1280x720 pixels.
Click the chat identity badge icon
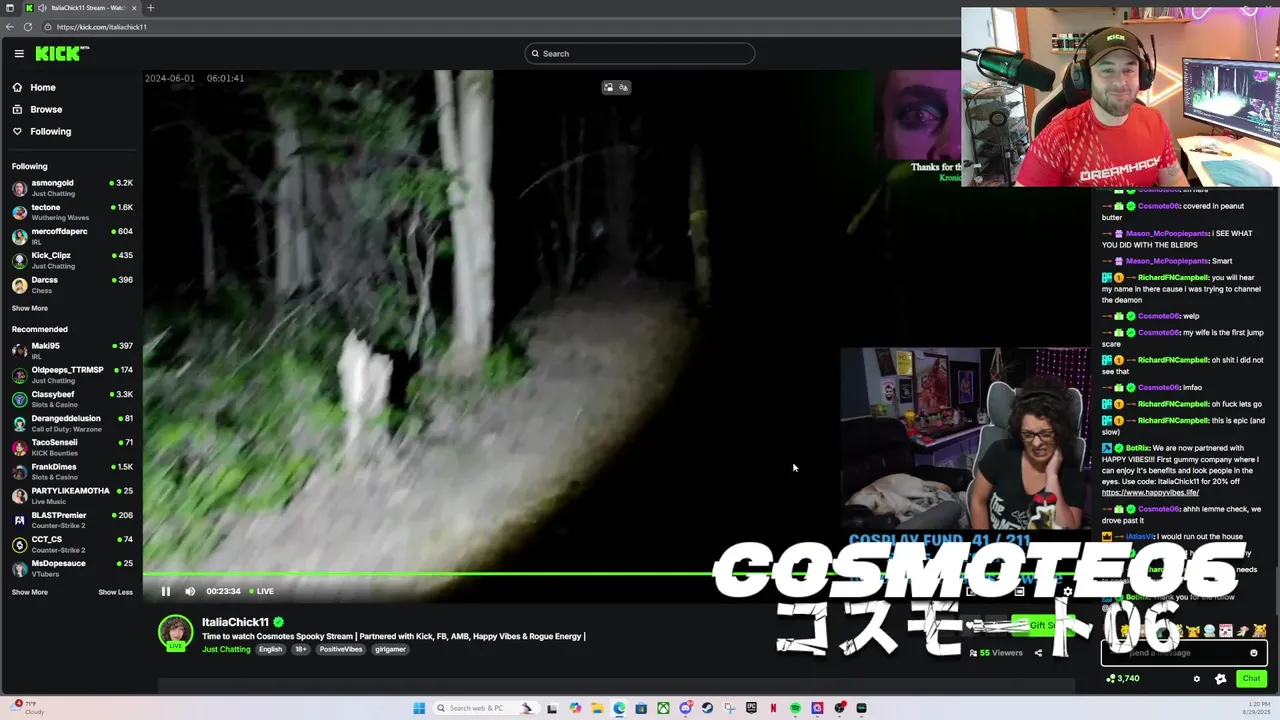tap(1220, 679)
